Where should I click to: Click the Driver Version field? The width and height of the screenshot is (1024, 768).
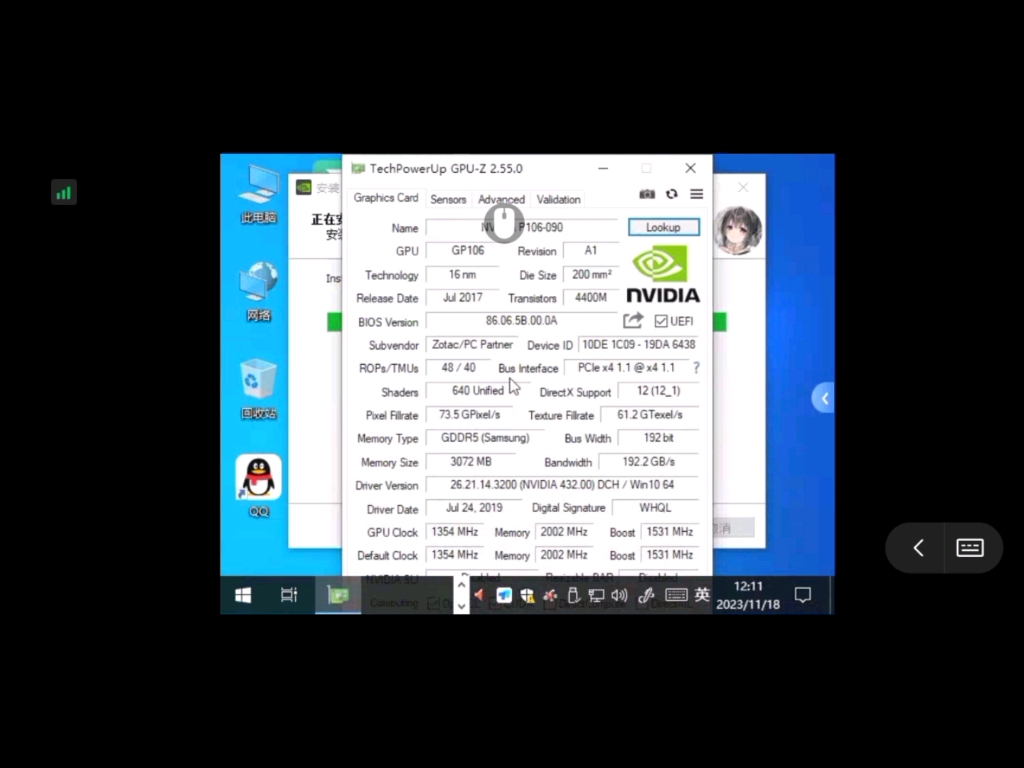point(562,485)
